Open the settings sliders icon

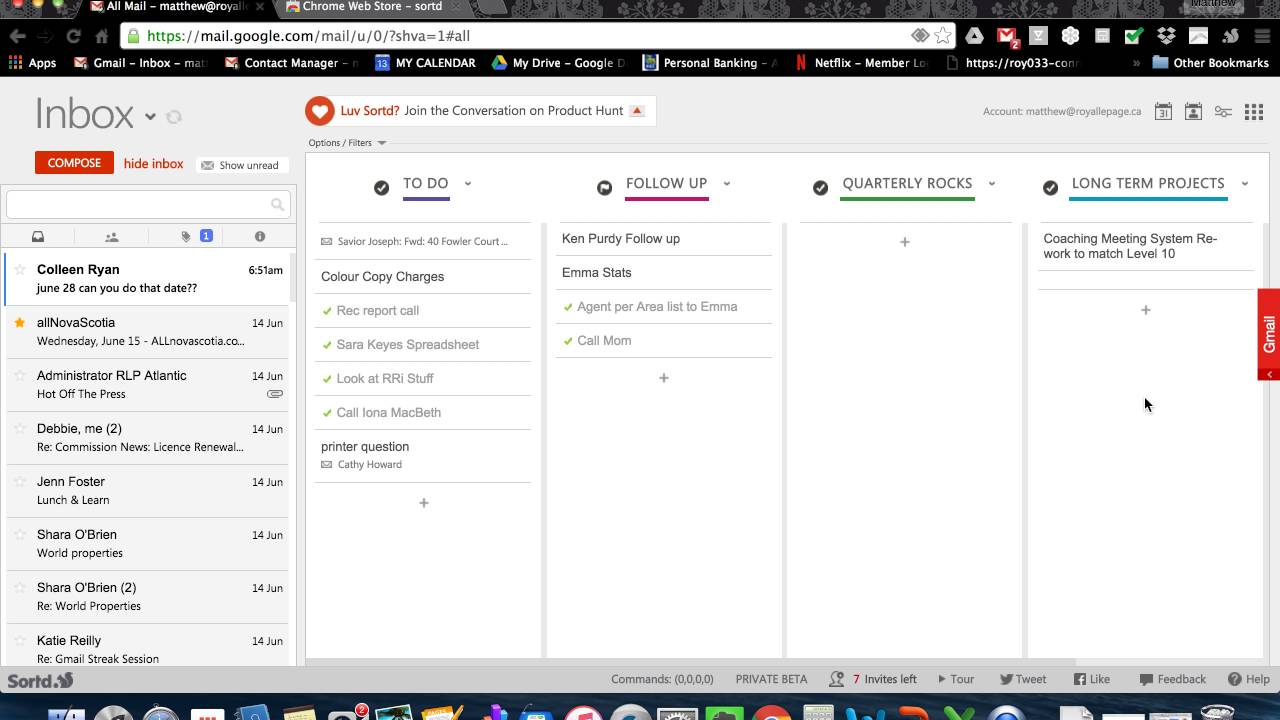1223,111
